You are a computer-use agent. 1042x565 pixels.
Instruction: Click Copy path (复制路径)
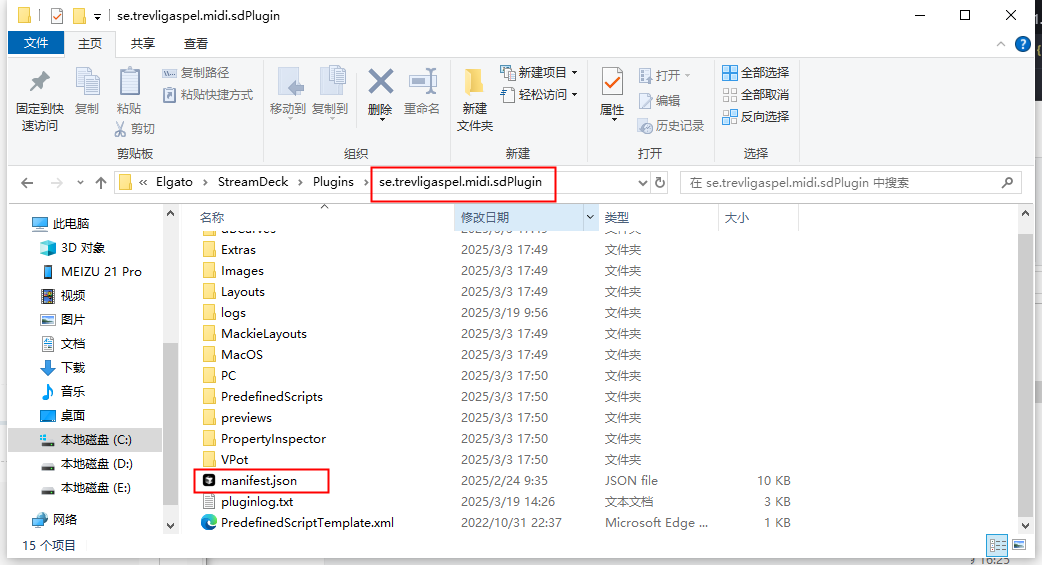click(196, 72)
